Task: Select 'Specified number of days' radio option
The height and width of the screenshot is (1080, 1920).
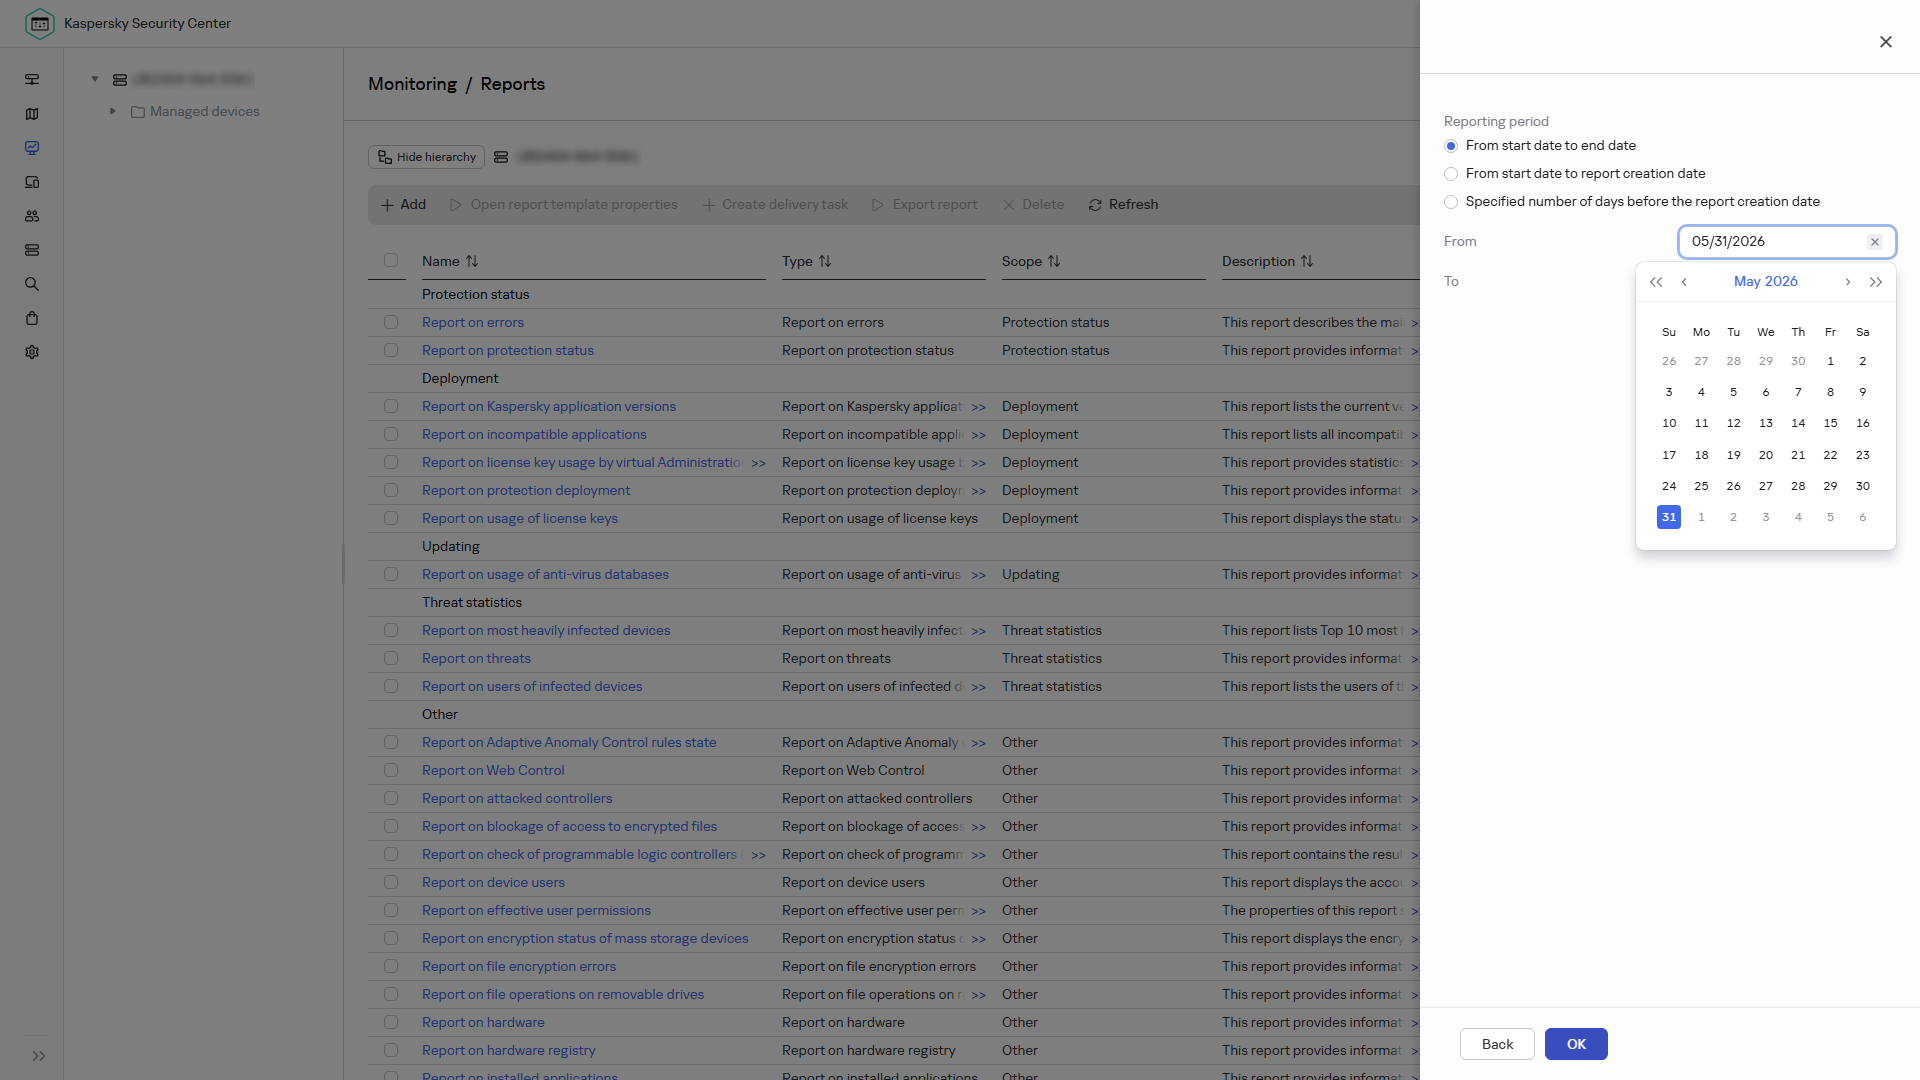Action: (x=1451, y=202)
